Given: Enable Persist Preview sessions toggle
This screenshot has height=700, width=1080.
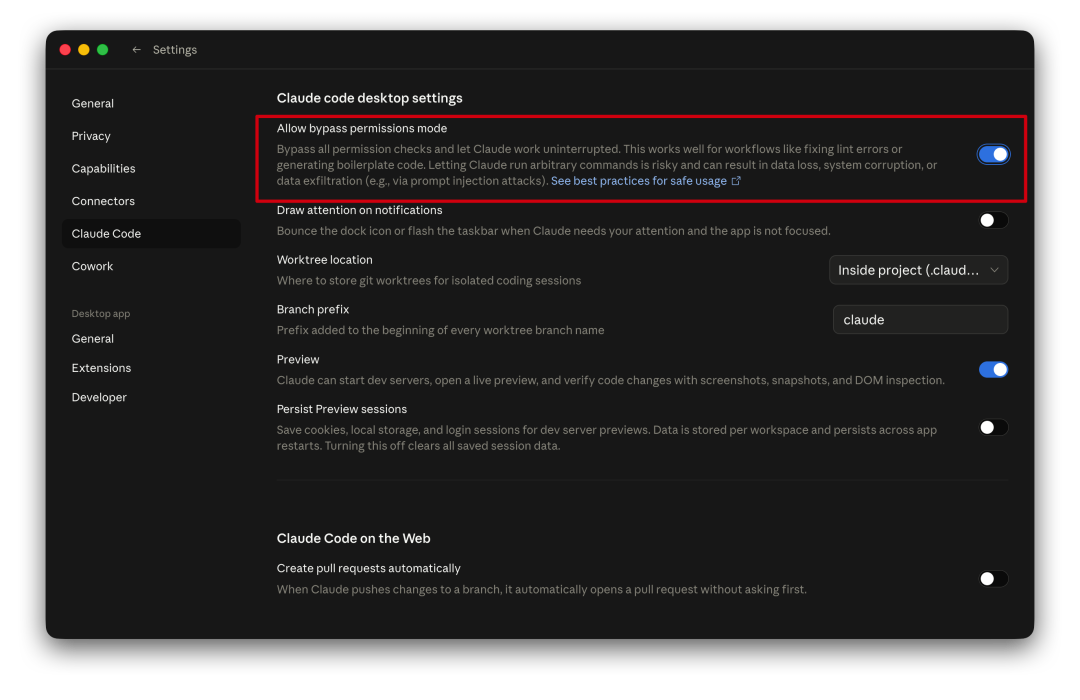Looking at the screenshot, I should (993, 427).
